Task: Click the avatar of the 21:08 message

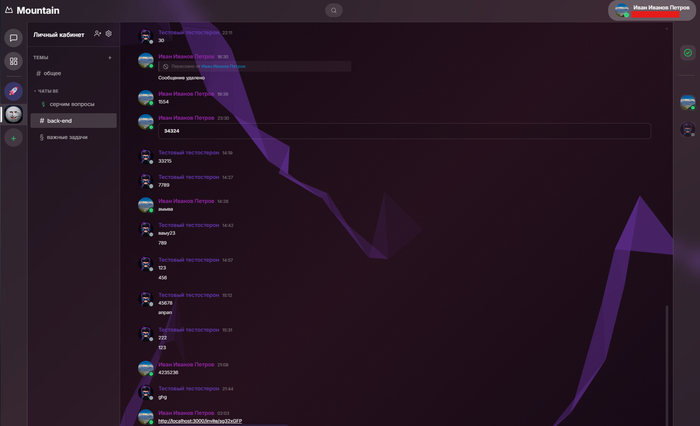Action: pyautogui.click(x=146, y=368)
